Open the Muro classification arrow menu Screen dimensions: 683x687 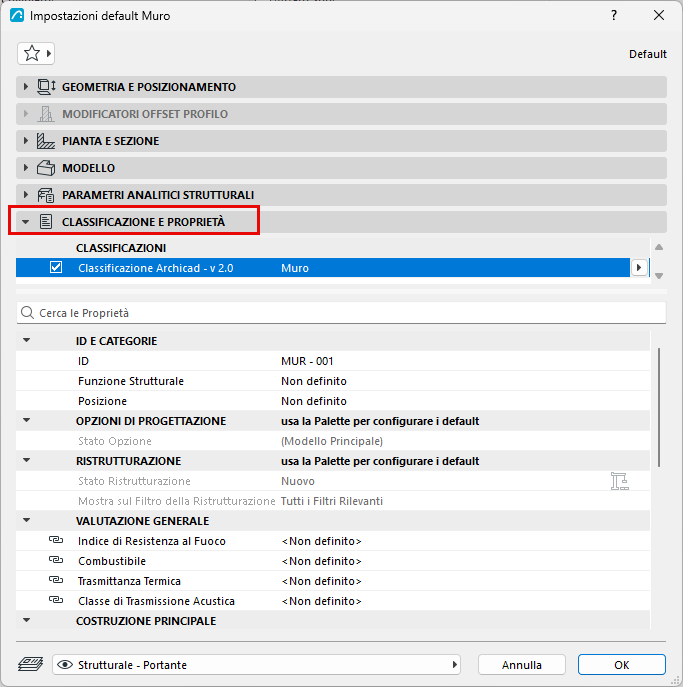(639, 267)
